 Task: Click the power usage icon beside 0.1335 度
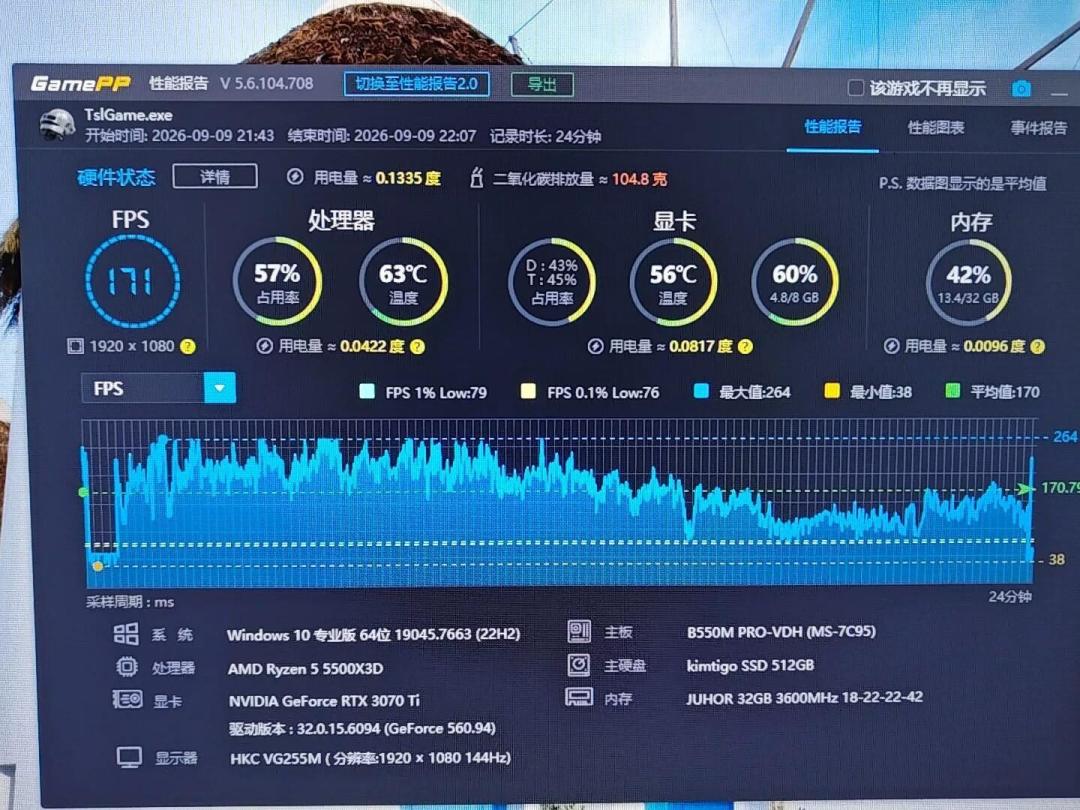(x=295, y=177)
